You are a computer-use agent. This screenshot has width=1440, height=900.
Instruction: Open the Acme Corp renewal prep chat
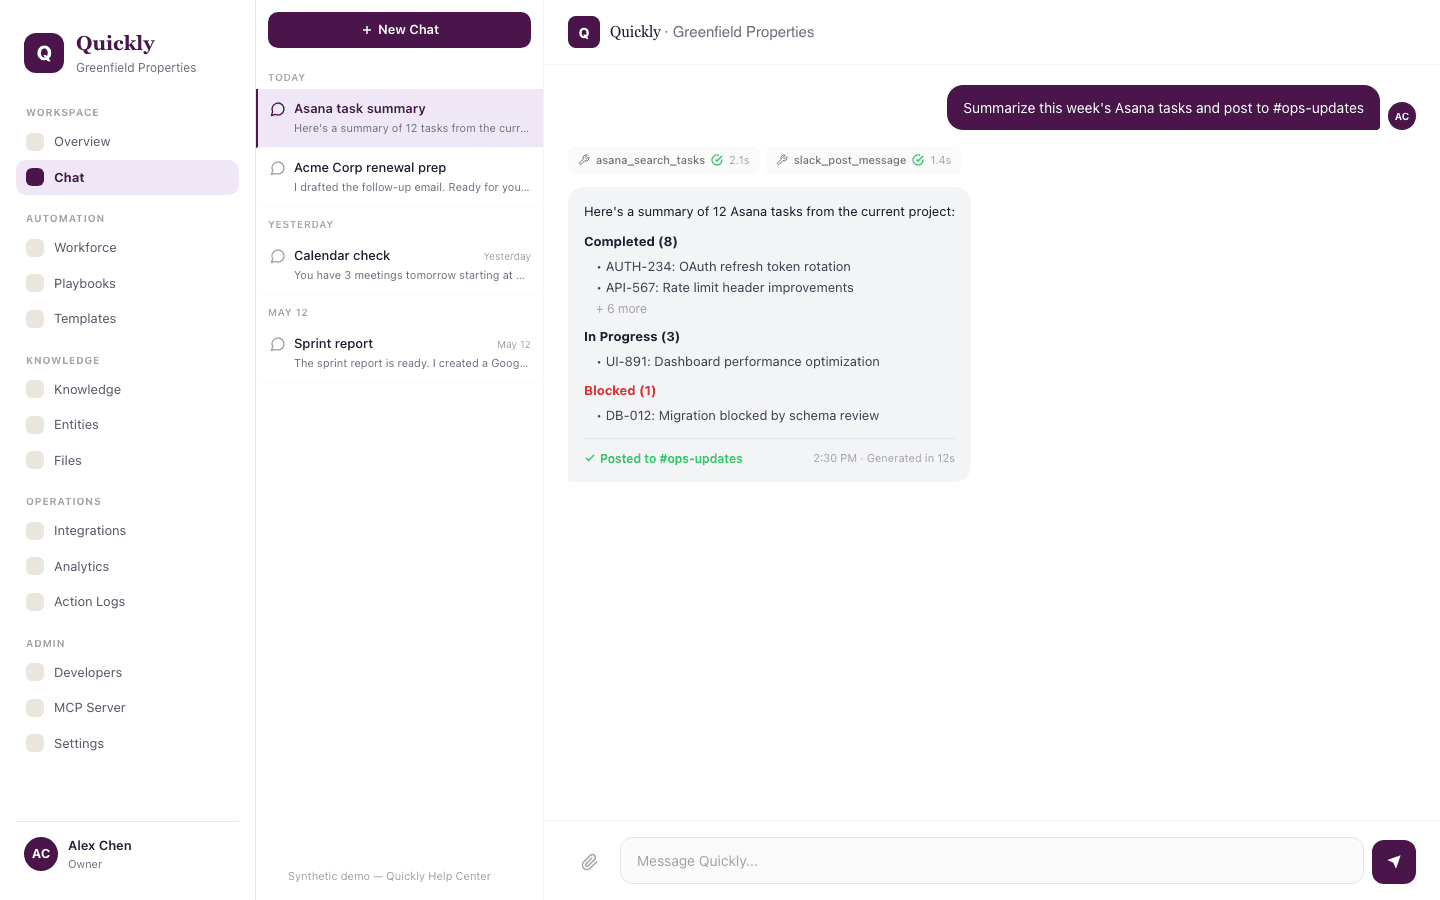pos(400,177)
